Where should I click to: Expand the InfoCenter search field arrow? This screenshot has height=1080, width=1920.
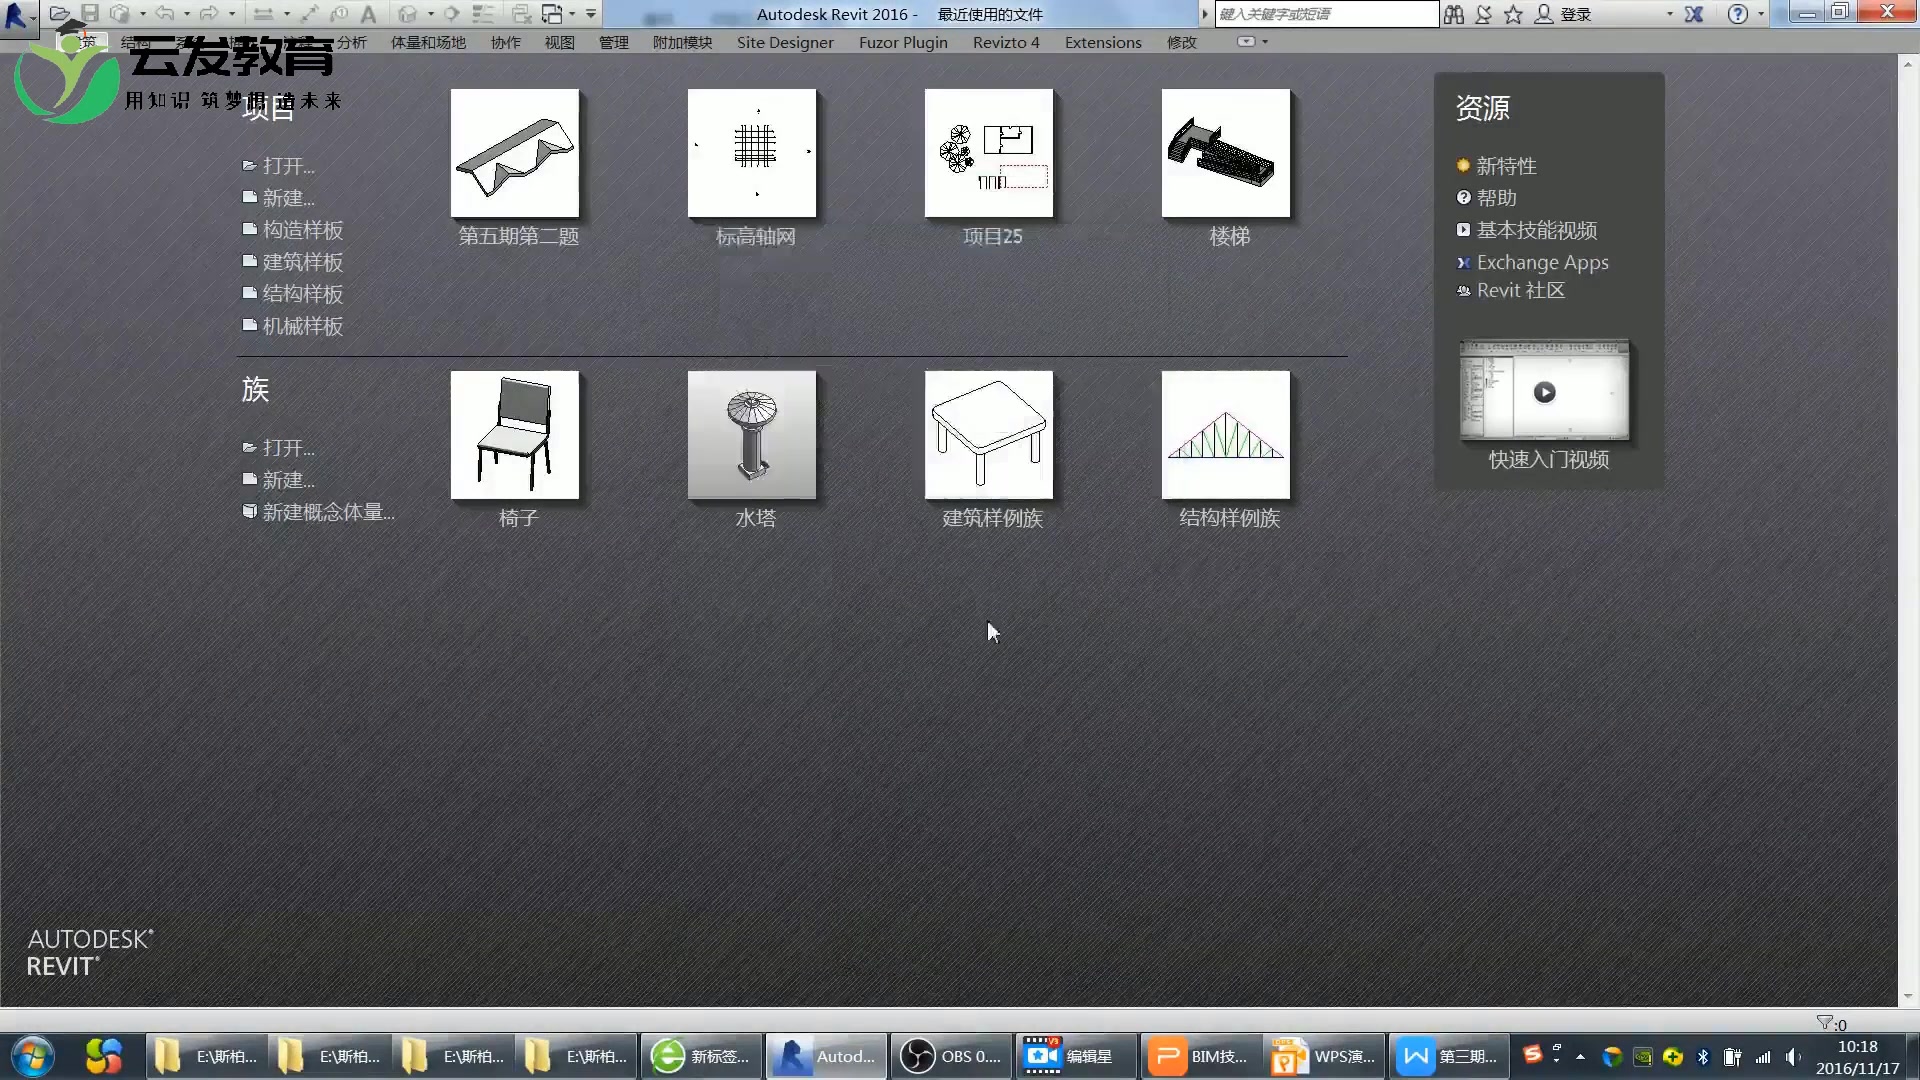coord(1205,14)
